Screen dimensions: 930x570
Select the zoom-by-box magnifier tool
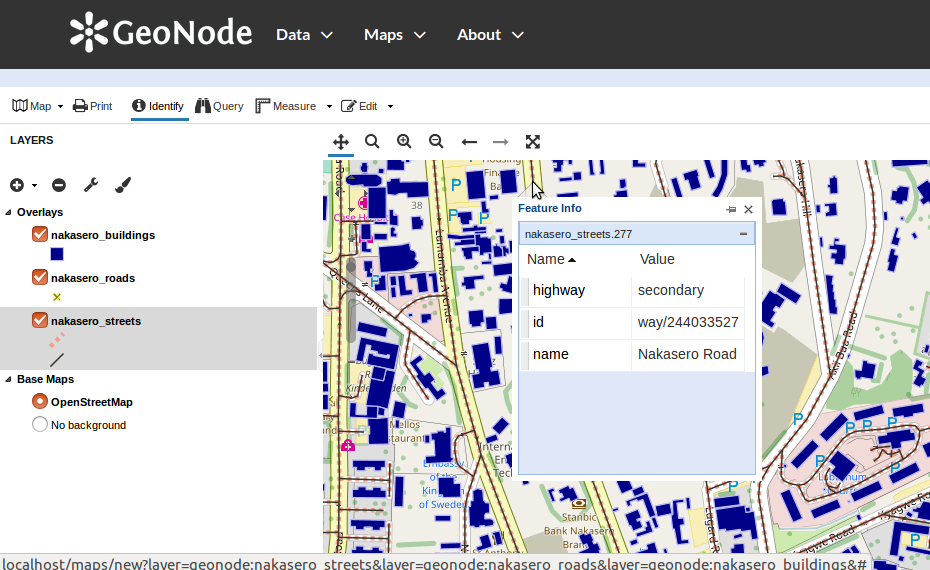click(372, 142)
